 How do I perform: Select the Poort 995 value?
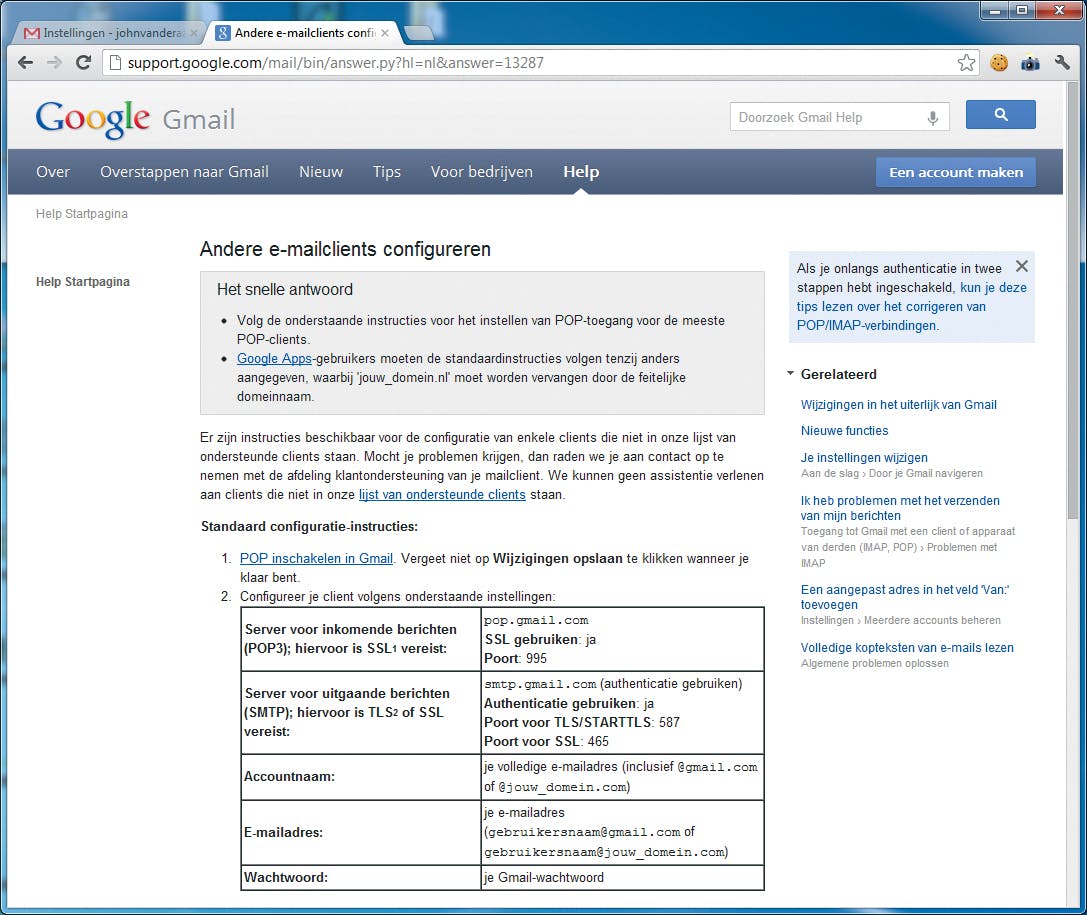pyautogui.click(x=515, y=658)
